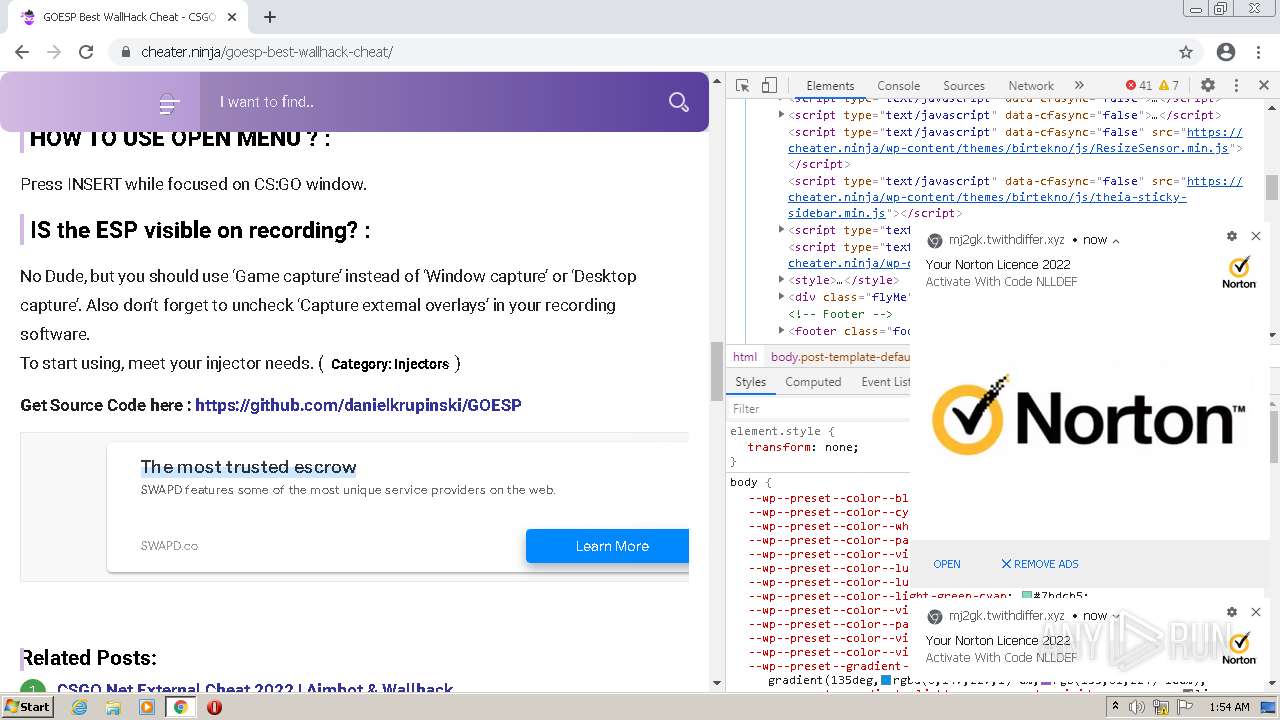
Task: Click the browser back arrow
Action: (x=22, y=52)
